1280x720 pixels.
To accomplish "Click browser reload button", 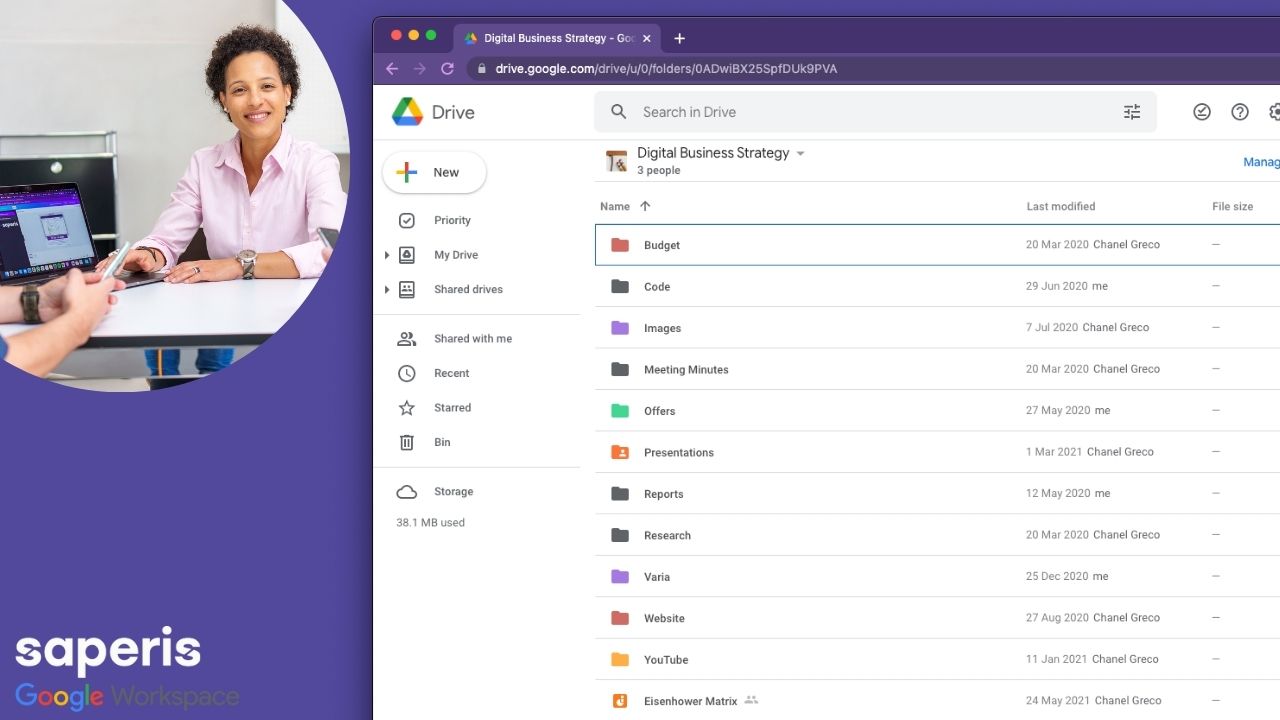I will [x=447, y=69].
